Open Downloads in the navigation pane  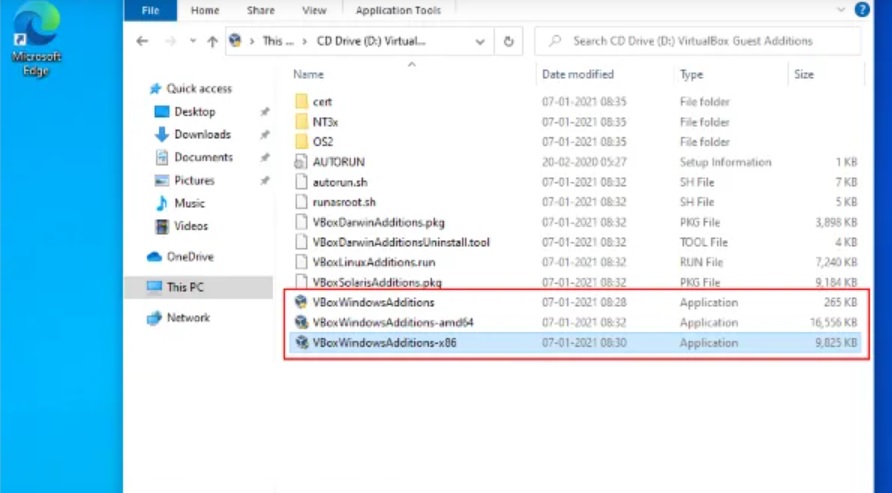[x=203, y=135]
